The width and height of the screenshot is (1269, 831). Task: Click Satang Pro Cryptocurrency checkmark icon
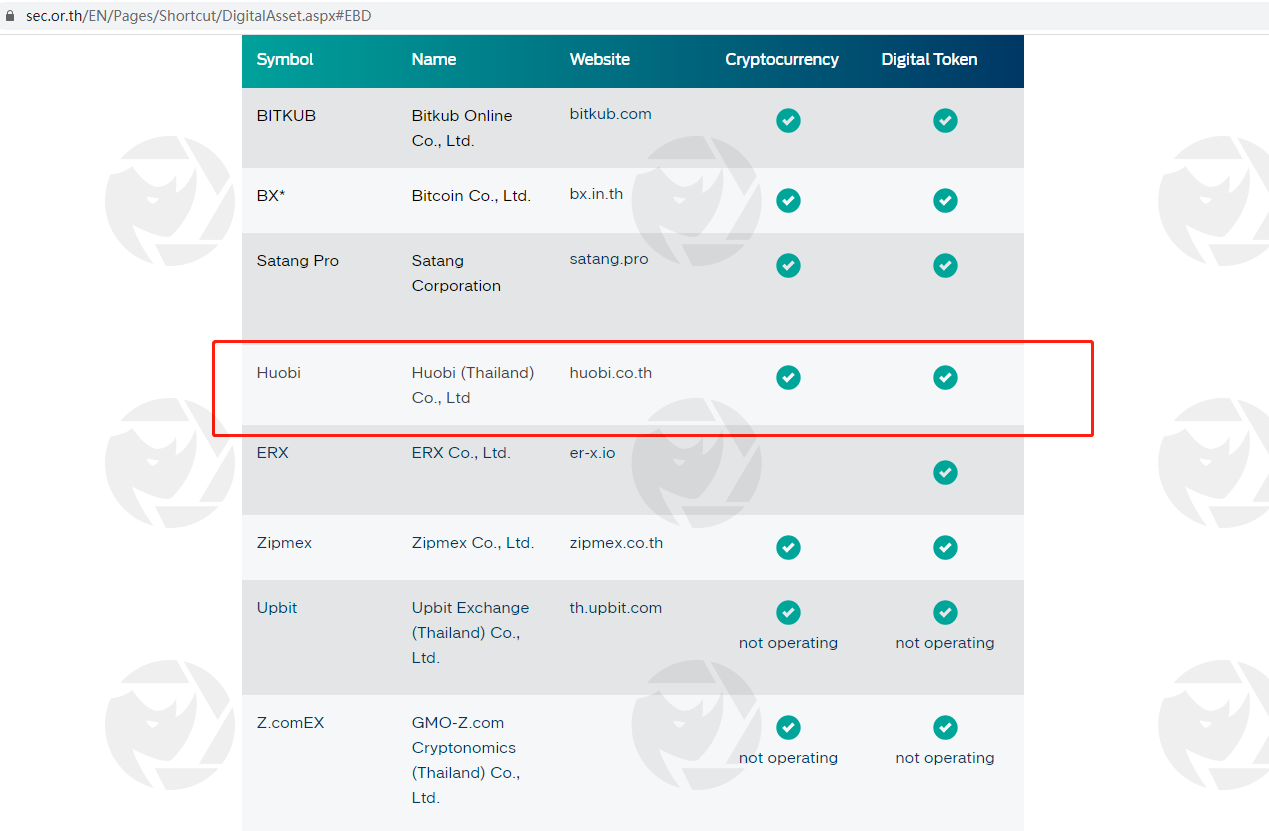(788, 265)
